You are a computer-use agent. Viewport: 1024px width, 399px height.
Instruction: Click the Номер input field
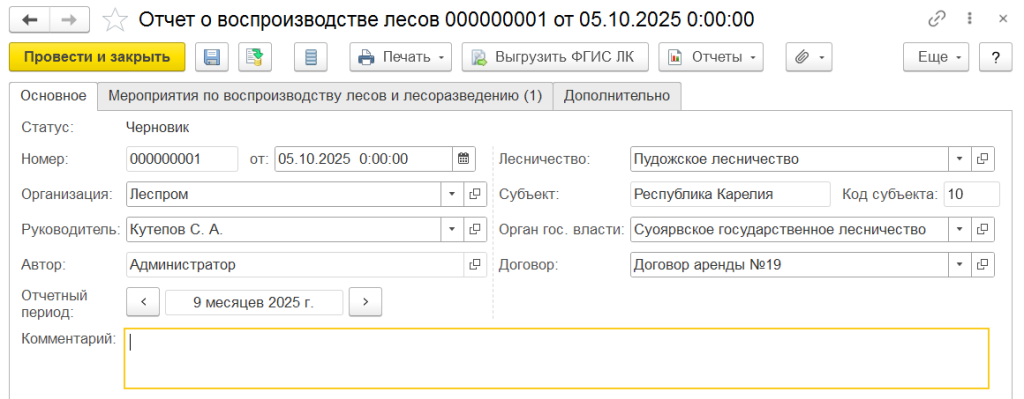pyautogui.click(x=182, y=159)
